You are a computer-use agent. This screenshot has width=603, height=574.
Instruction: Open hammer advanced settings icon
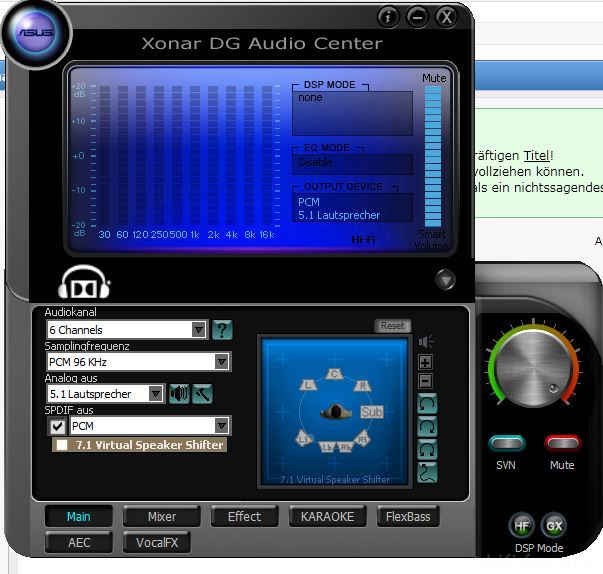(x=202, y=394)
